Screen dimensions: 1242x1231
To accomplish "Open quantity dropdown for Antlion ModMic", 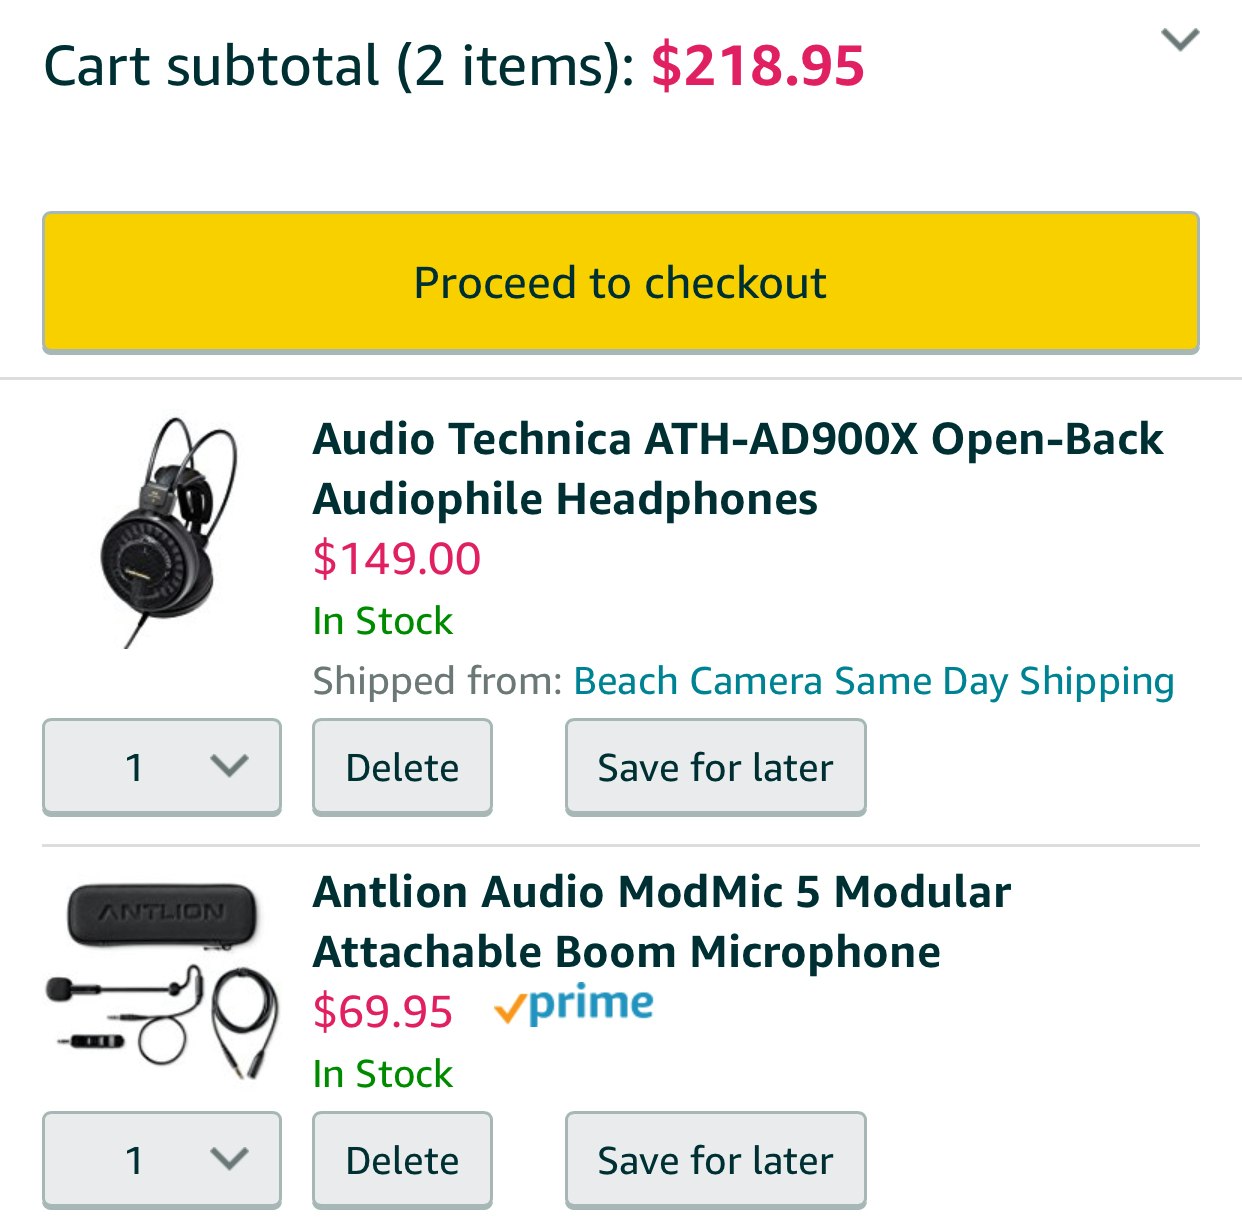I will click(162, 1160).
